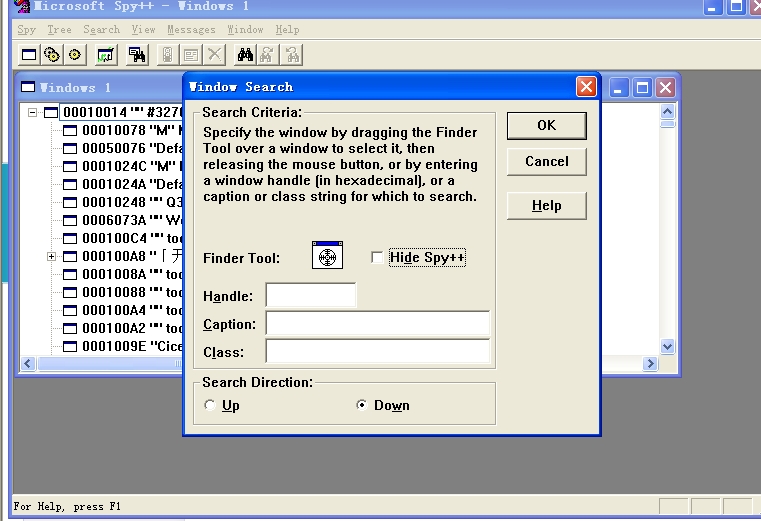
Task: Select the Down search direction radio
Action: [x=362, y=405]
